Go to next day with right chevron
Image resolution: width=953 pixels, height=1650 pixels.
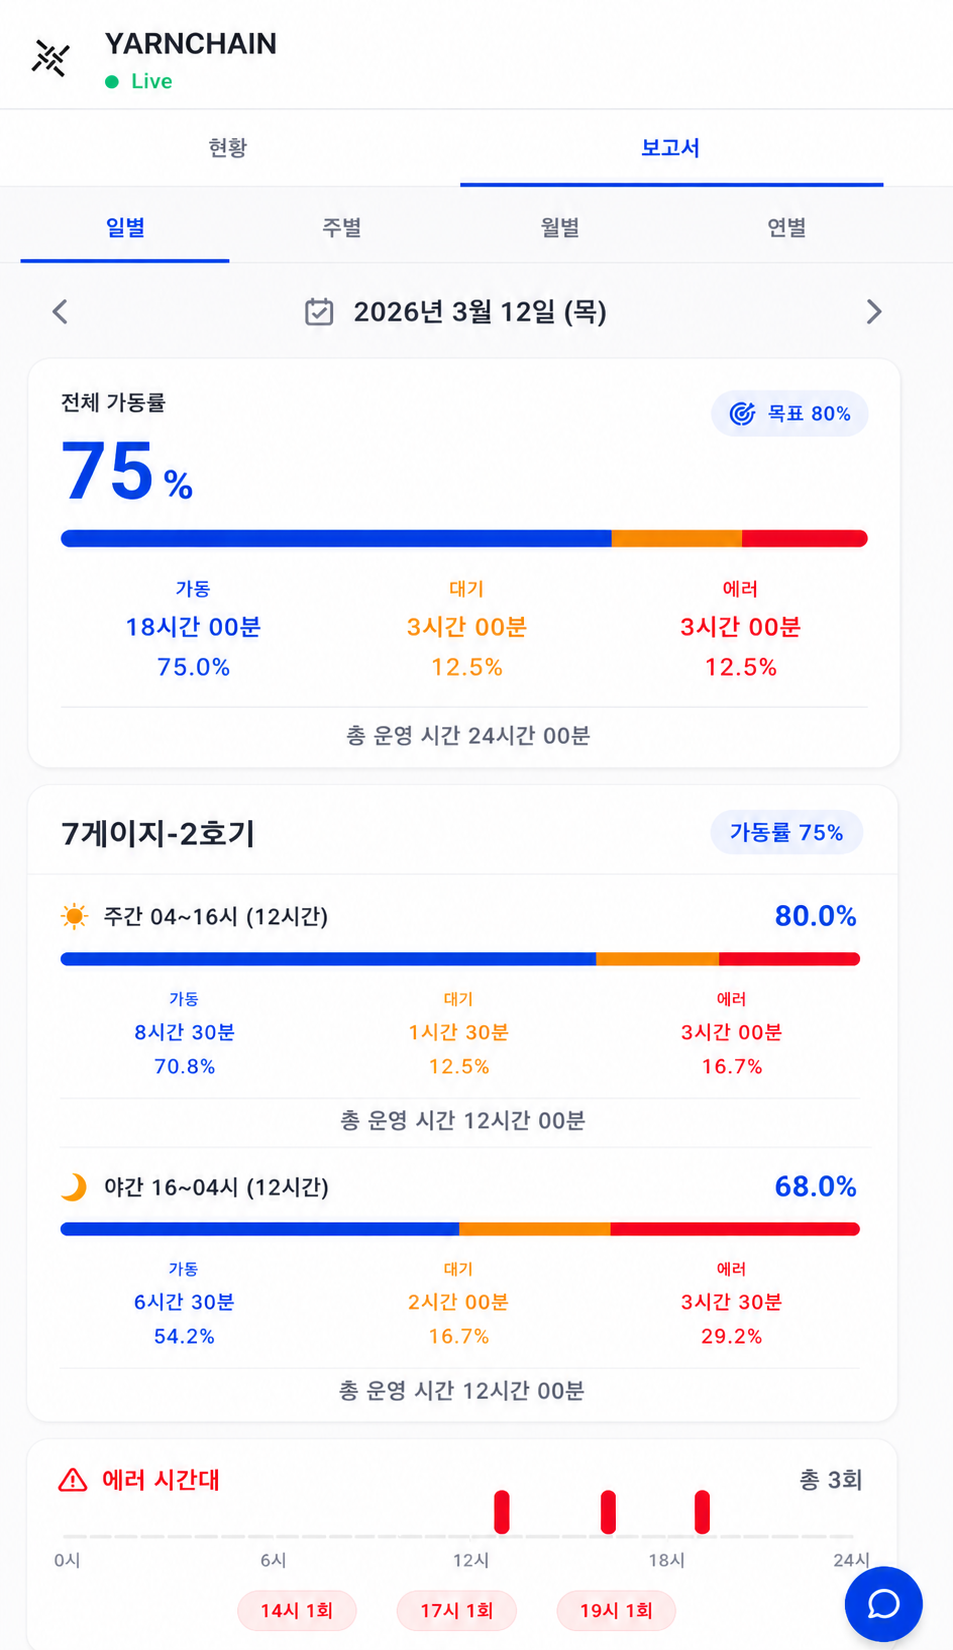pyautogui.click(x=874, y=312)
